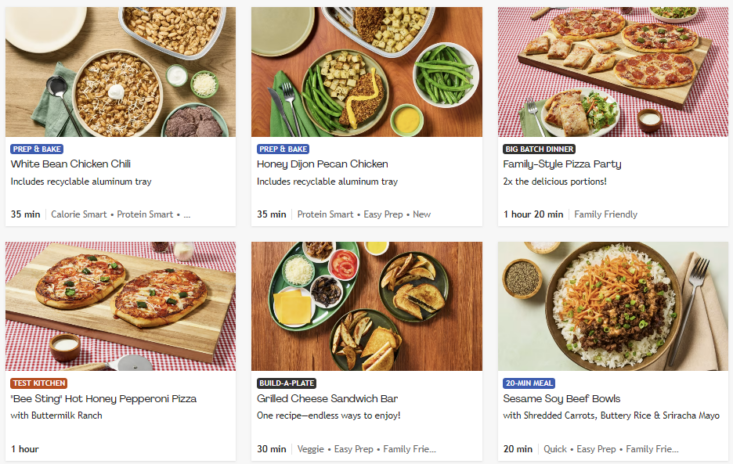Open the Grilled Cheese Sandwich Bar photo
The height and width of the screenshot is (464, 733).
pos(366,306)
